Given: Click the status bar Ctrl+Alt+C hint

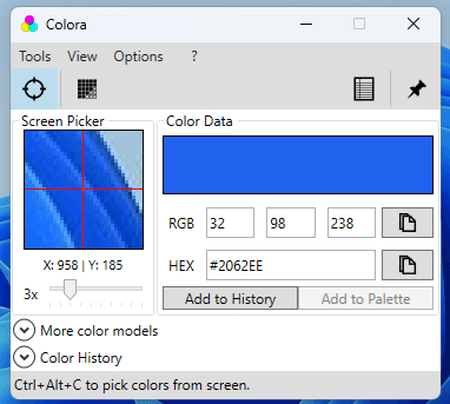Looking at the screenshot, I should pyautogui.click(x=132, y=385).
